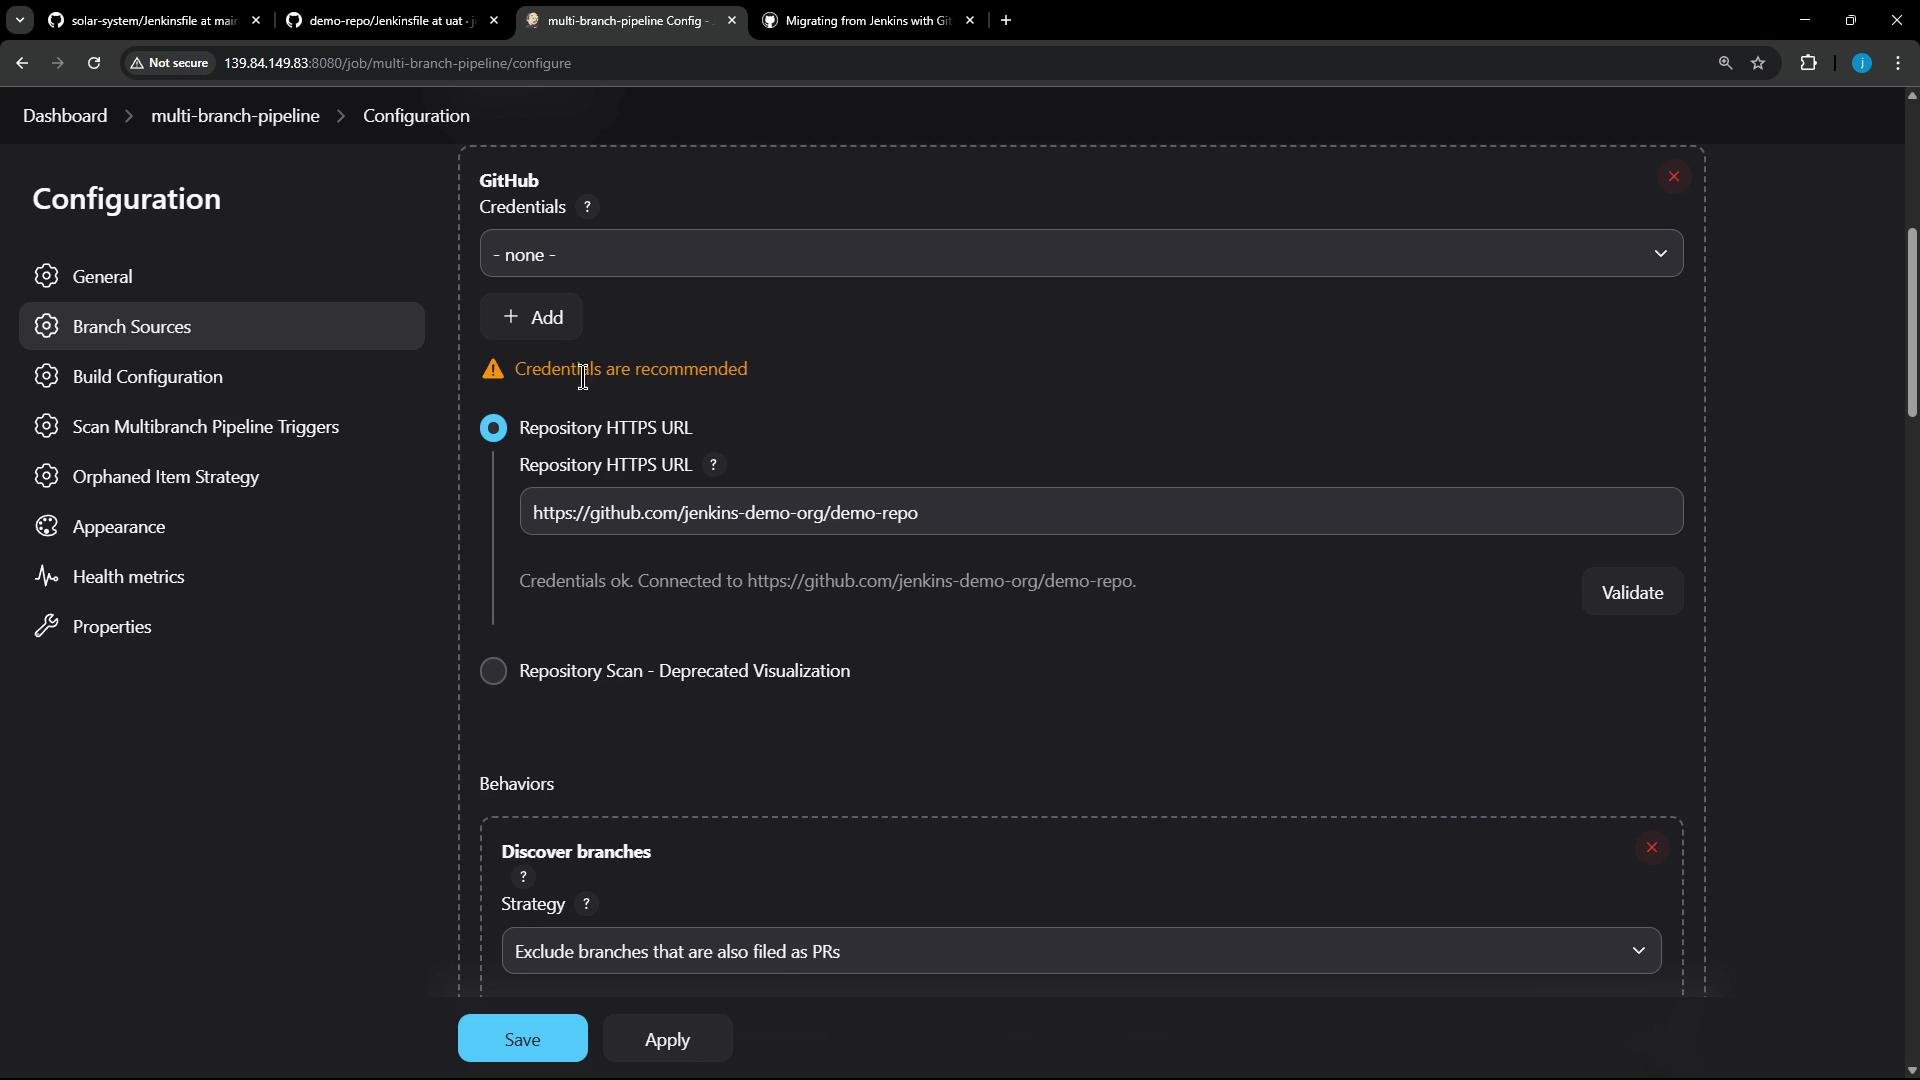This screenshot has width=1920, height=1080.
Task: Click the Health metrics pulse icon
Action: click(x=46, y=576)
